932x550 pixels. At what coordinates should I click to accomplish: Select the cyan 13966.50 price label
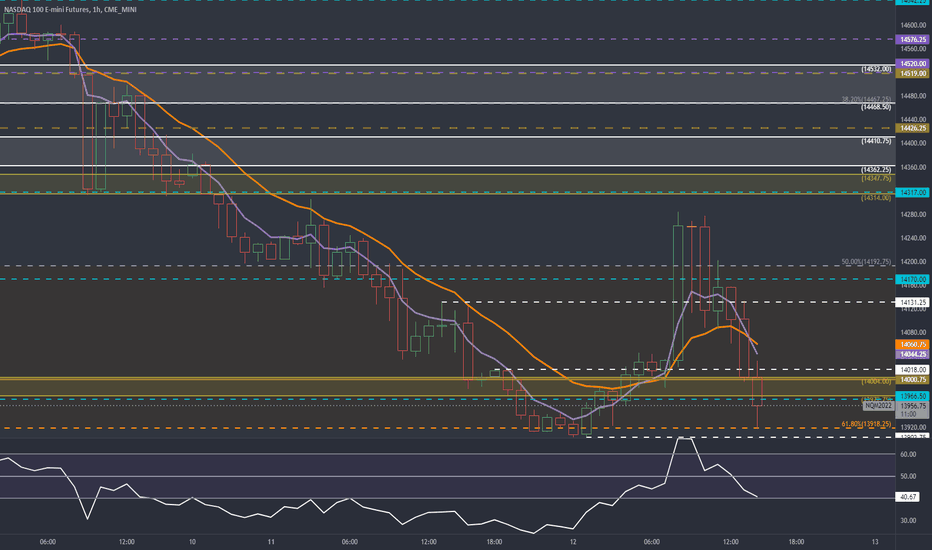[912, 396]
